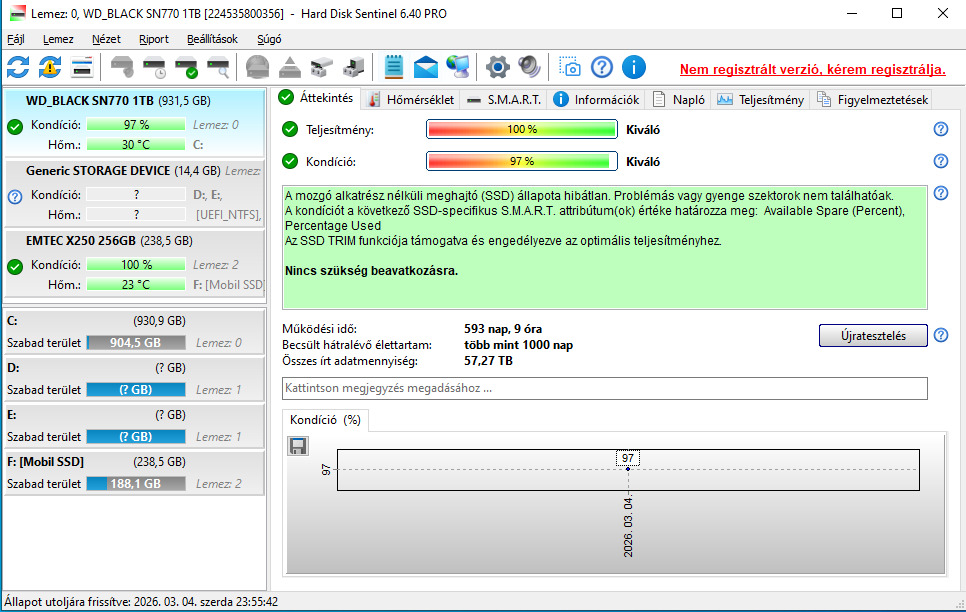Click the disk with magnifying glass icon

coord(218,67)
